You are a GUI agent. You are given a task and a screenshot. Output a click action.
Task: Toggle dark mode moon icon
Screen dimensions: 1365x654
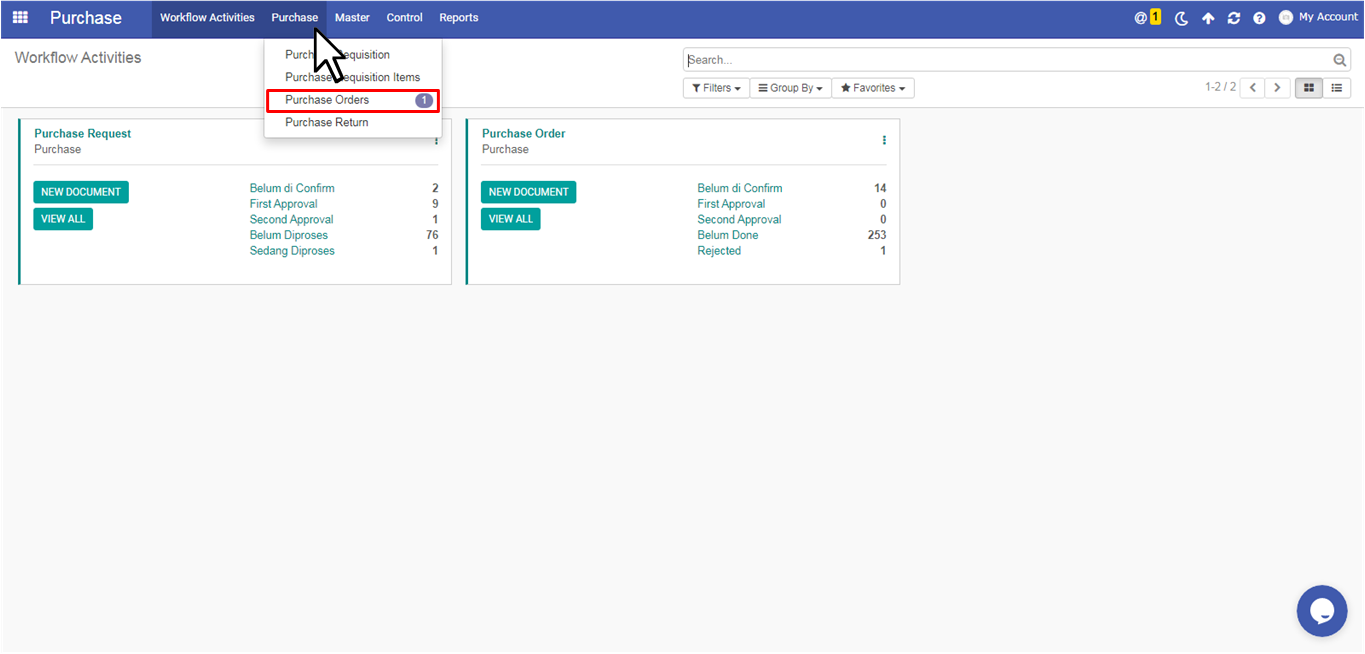[1181, 18]
